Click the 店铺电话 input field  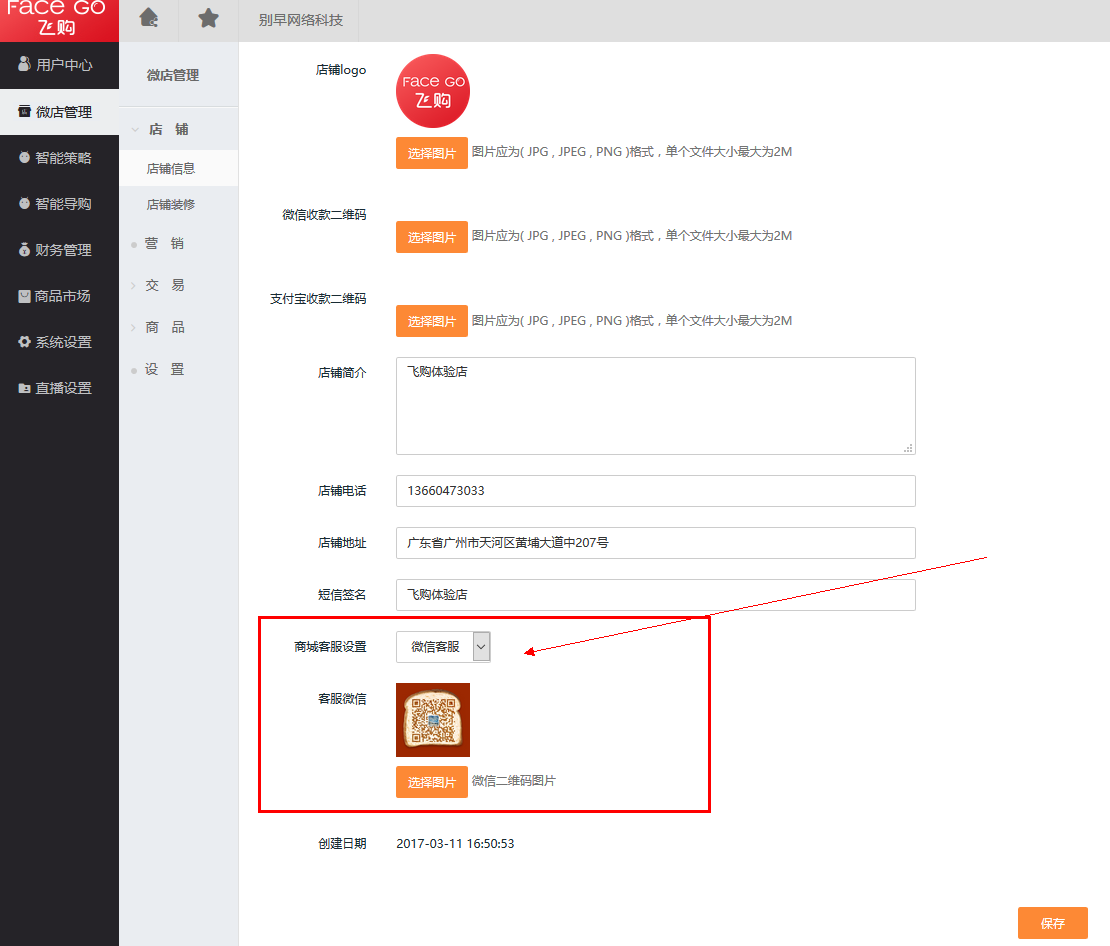tap(655, 491)
